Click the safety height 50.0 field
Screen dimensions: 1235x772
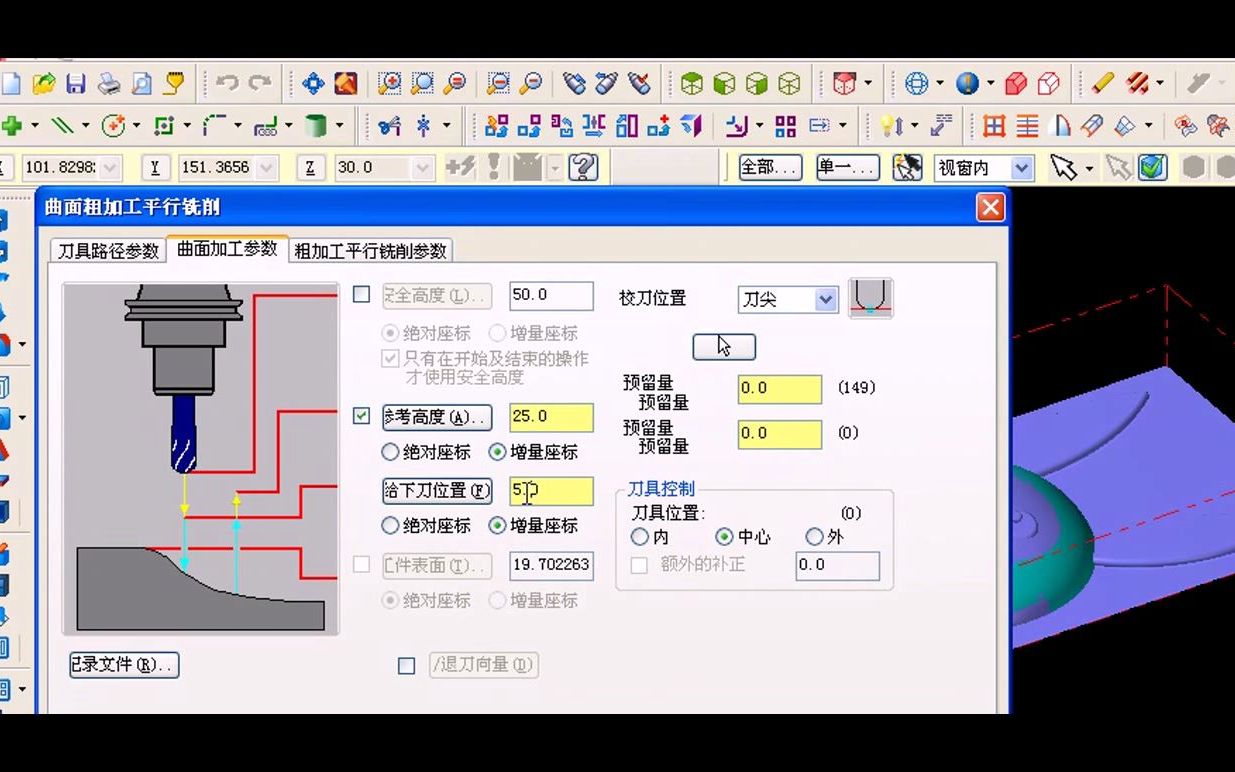551,295
